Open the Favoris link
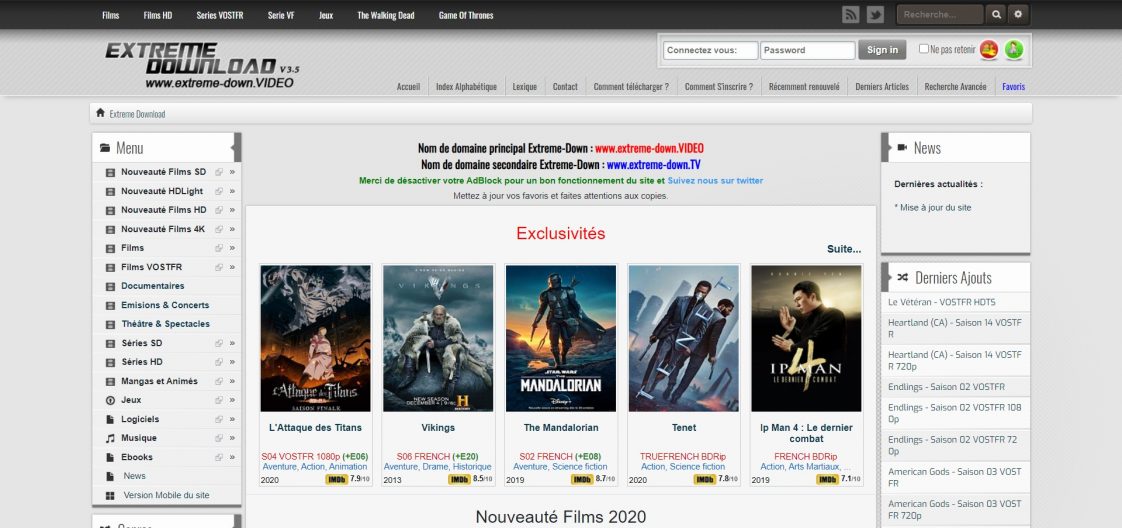This screenshot has width=1122, height=528. (1013, 87)
